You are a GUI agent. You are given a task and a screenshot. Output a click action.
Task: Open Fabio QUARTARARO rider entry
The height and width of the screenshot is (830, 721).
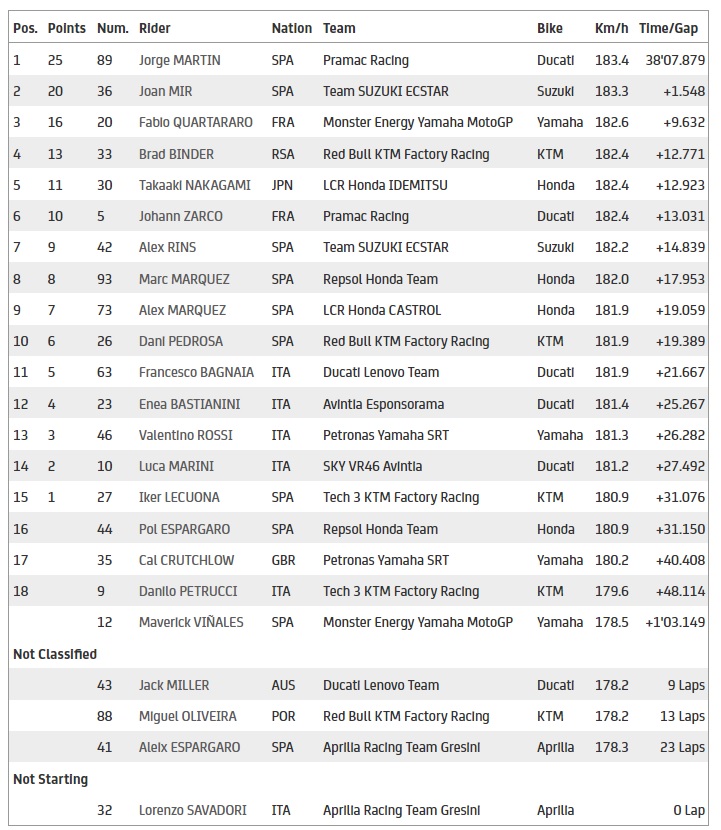click(x=195, y=122)
